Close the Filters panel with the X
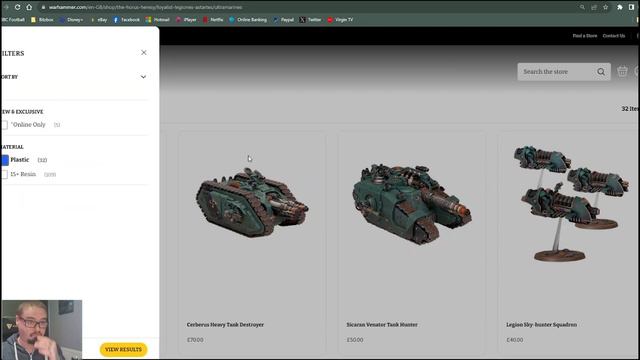Viewport: 640px width, 360px height. pos(144,52)
